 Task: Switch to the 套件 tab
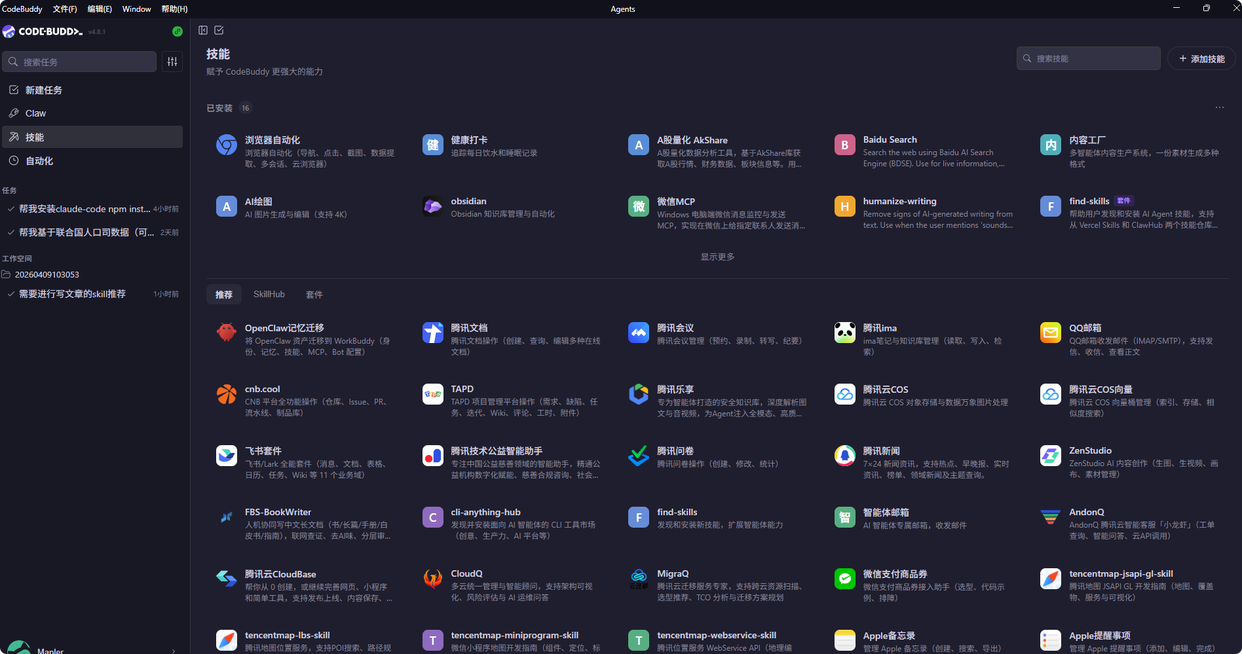(314, 295)
